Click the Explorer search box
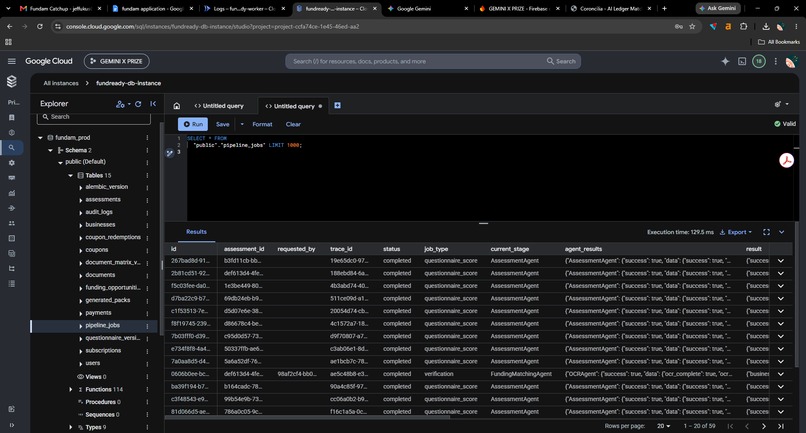 coord(94,117)
